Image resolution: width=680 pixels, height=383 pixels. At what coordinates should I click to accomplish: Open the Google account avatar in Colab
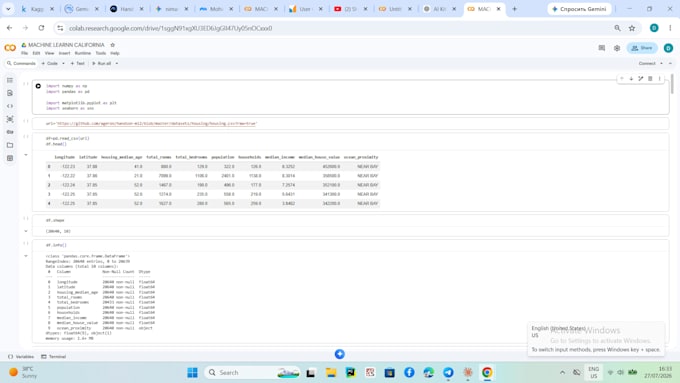pos(668,48)
